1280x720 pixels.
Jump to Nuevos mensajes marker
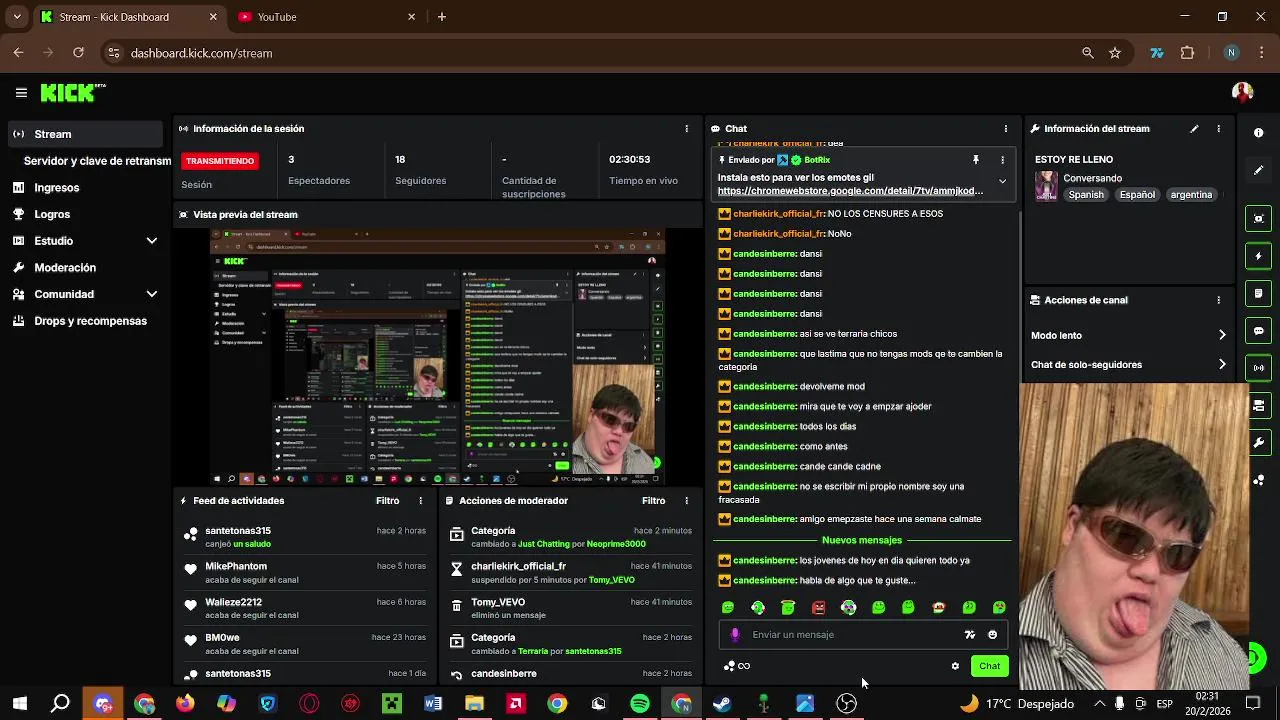(x=861, y=540)
